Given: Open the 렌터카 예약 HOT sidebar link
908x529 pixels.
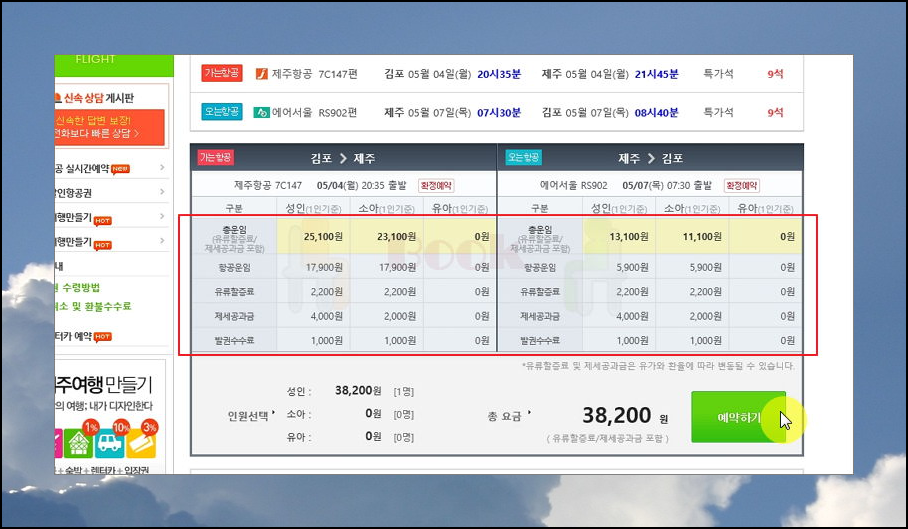Looking at the screenshot, I should coord(83,336).
